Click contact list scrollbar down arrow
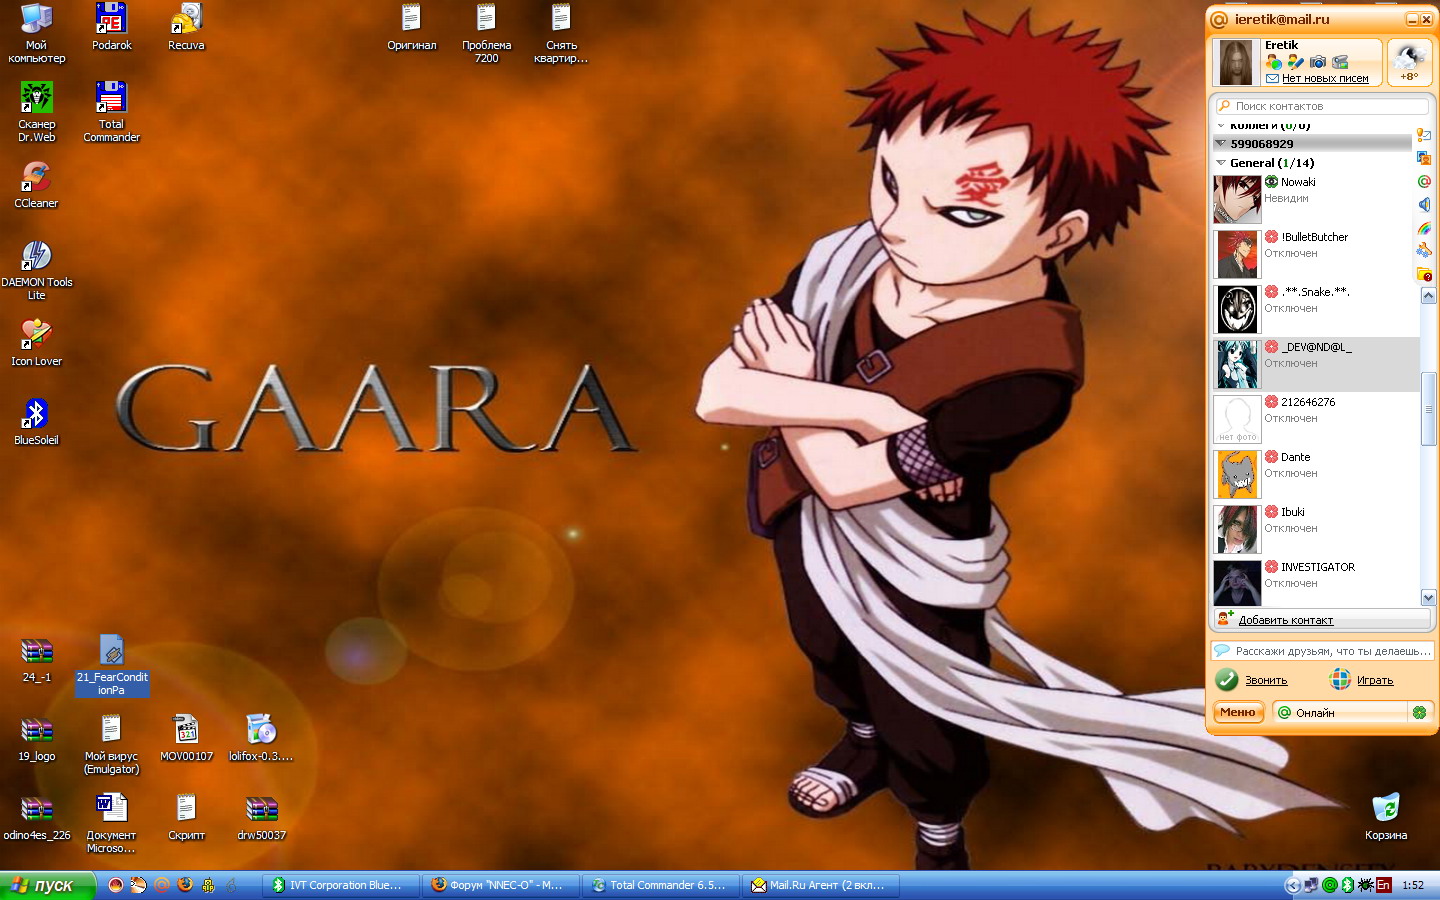This screenshot has height=900, width=1440. click(x=1428, y=597)
